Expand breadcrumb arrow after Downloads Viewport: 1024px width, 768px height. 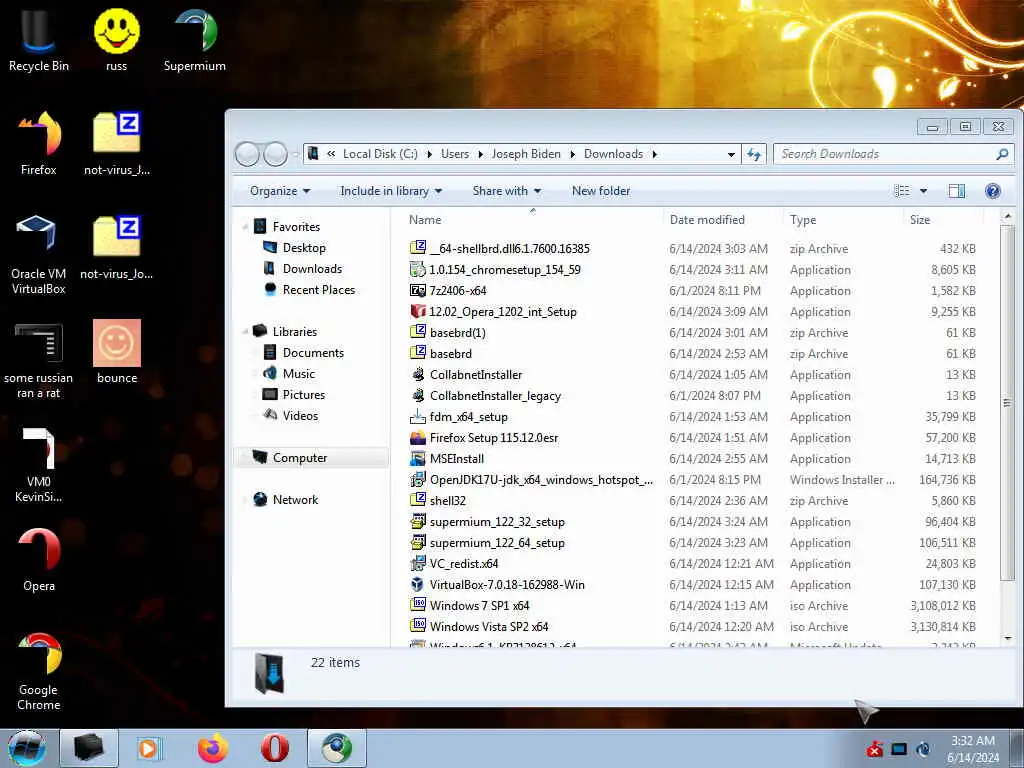654,154
